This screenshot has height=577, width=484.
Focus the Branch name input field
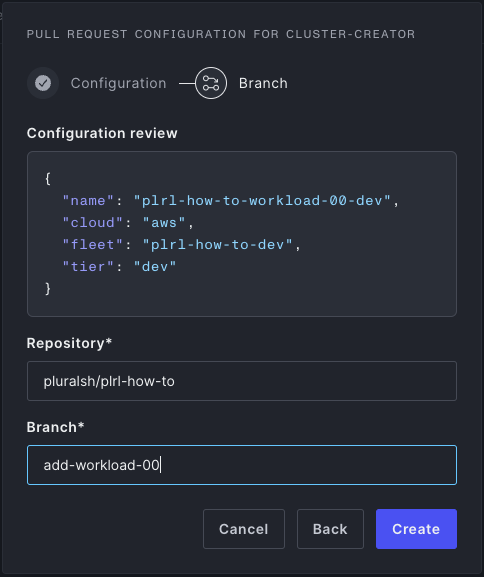point(242,465)
